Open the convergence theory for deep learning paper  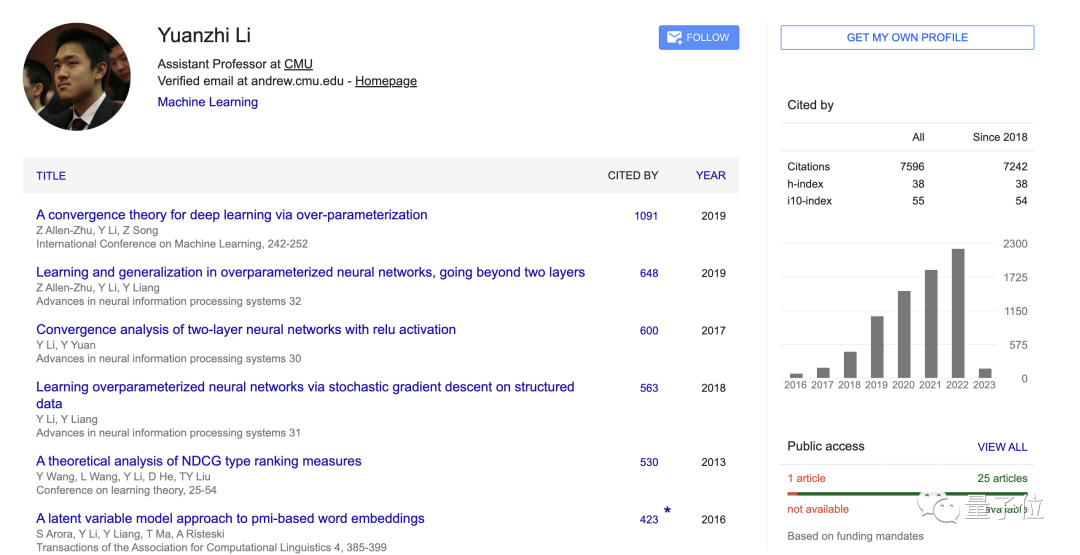click(232, 215)
